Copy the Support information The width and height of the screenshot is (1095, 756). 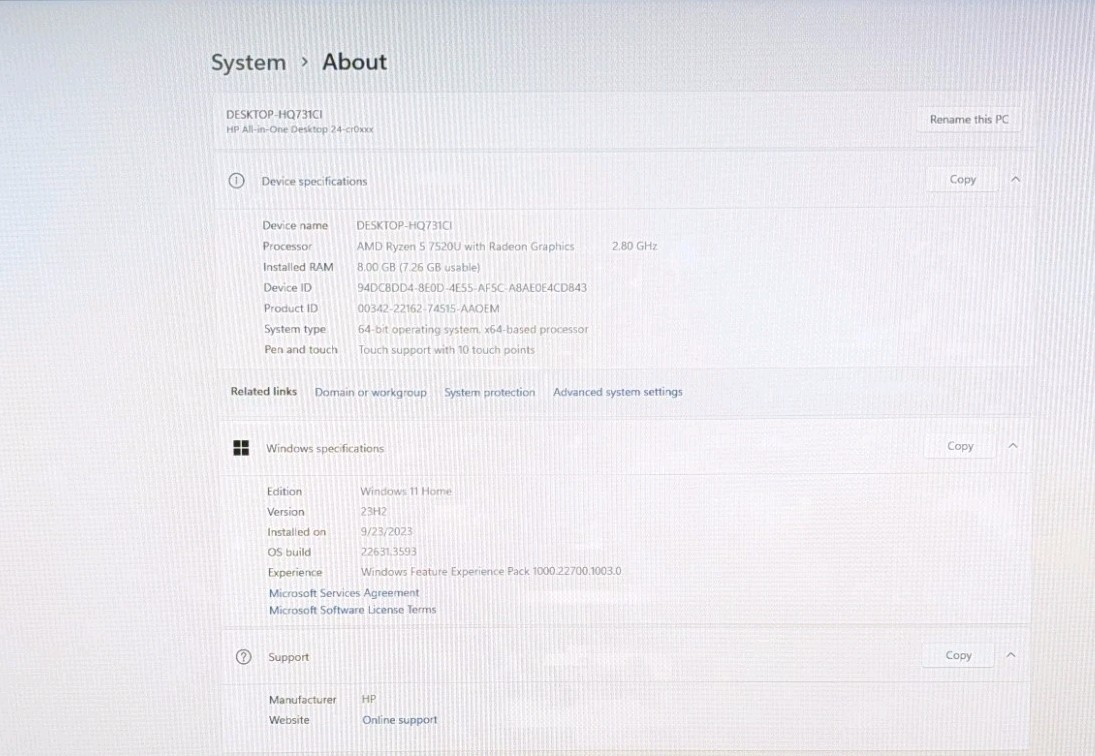pos(958,655)
